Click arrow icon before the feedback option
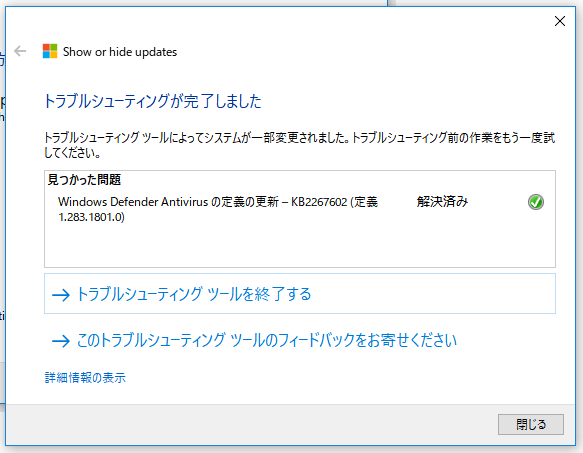Image resolution: width=583 pixels, height=453 pixels. [x=61, y=341]
